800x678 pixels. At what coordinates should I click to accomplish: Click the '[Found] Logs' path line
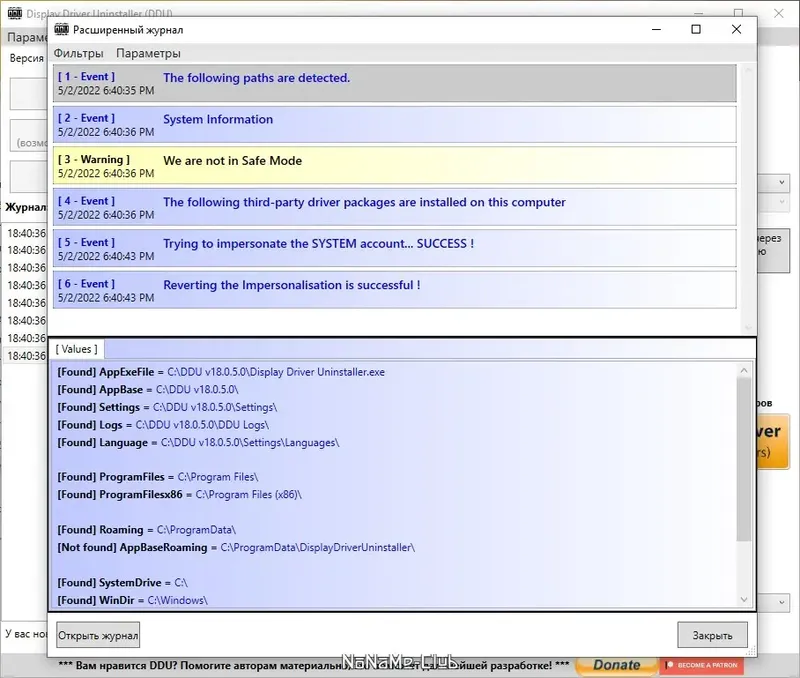click(x=163, y=425)
